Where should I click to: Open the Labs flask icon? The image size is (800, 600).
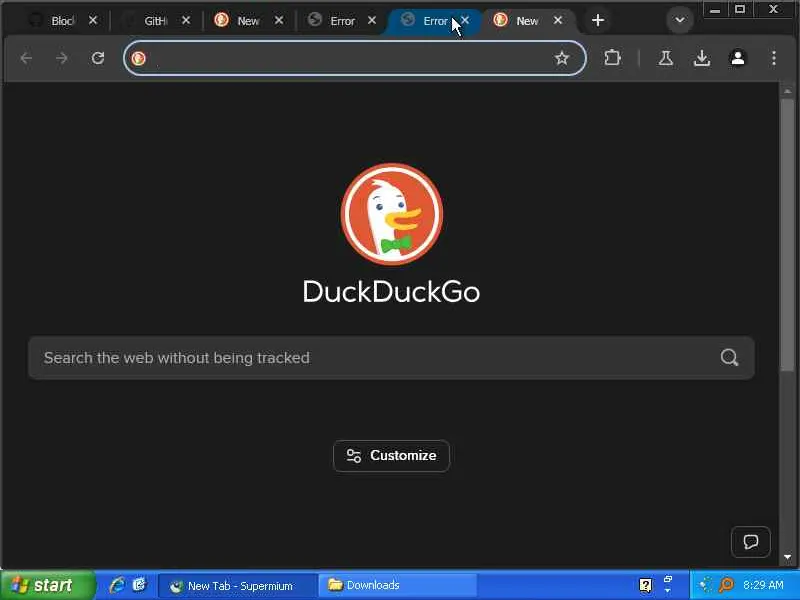coord(665,58)
